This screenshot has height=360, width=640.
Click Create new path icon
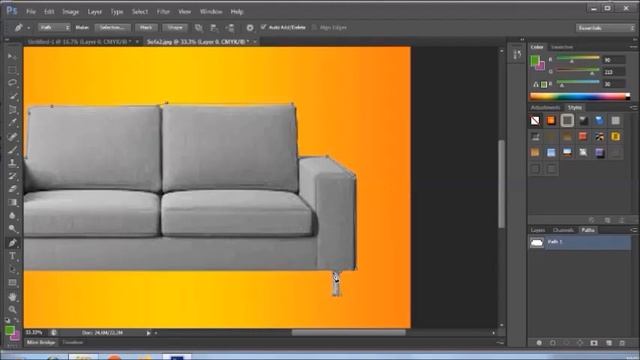(609, 343)
